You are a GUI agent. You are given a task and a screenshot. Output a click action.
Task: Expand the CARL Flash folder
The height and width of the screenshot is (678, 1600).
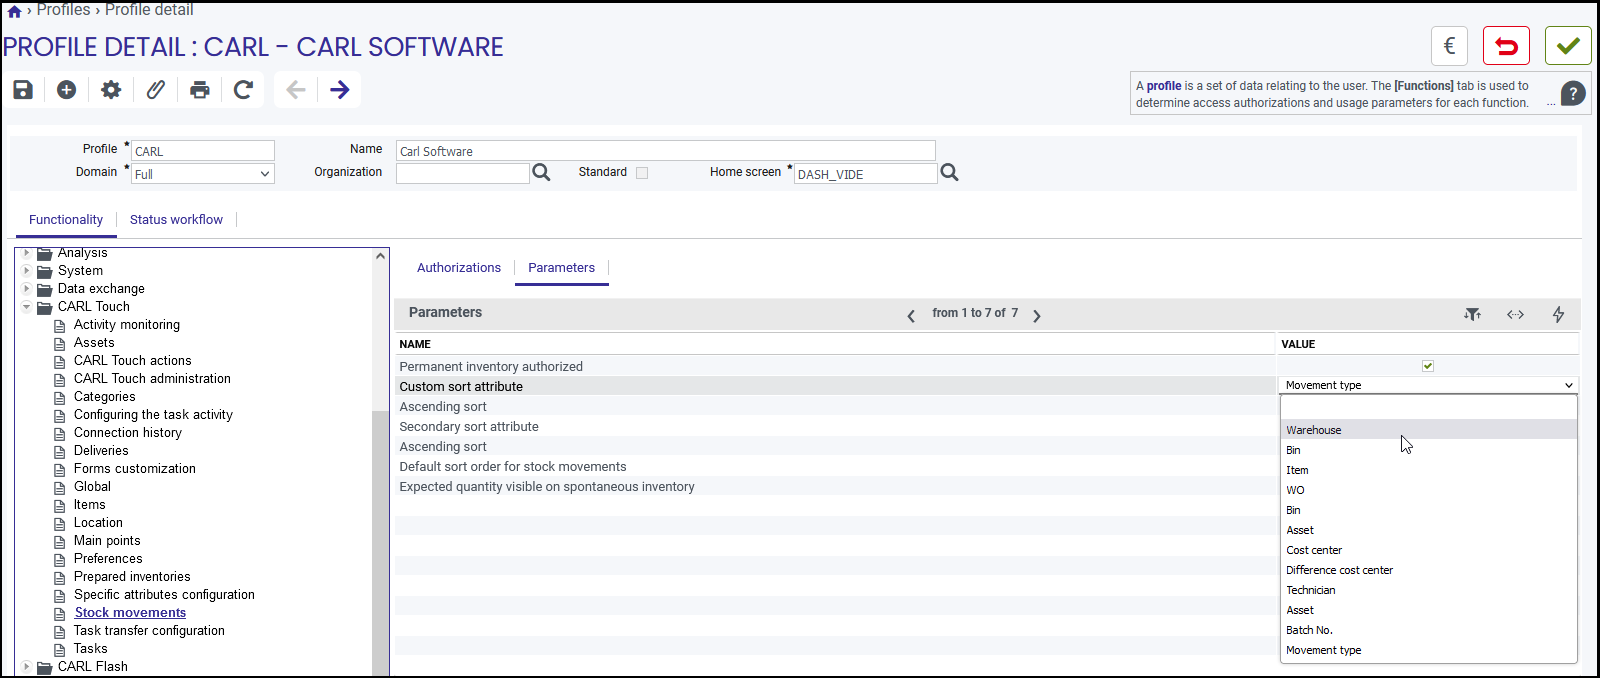(27, 667)
